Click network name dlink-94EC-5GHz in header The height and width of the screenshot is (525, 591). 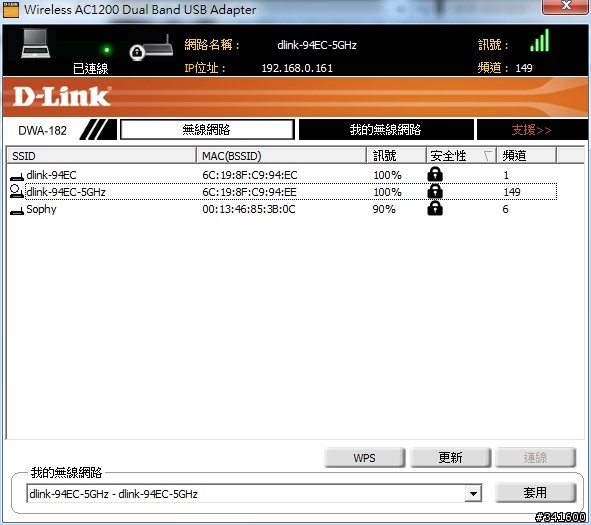(317, 45)
